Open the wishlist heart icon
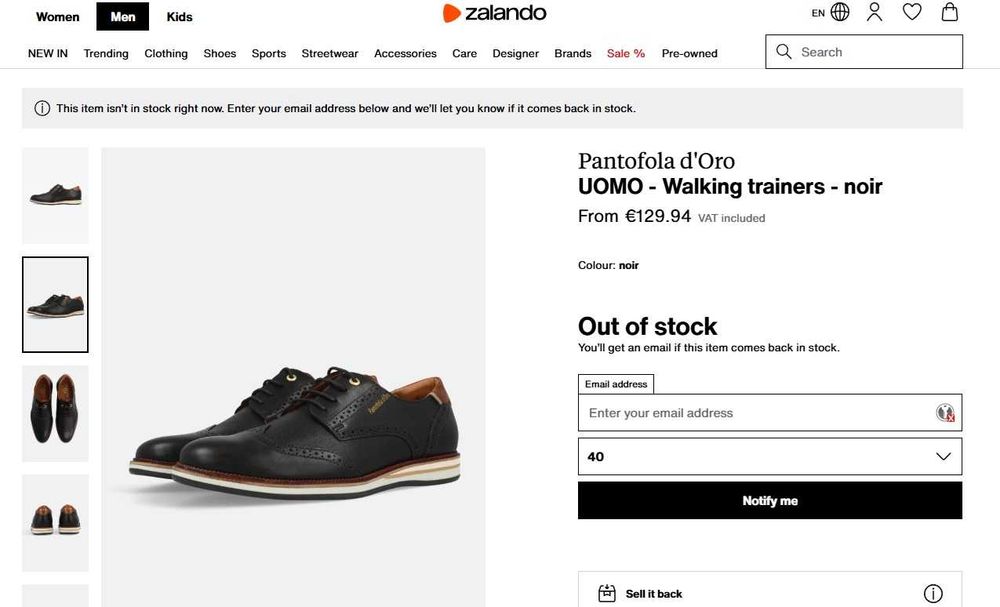 [912, 13]
